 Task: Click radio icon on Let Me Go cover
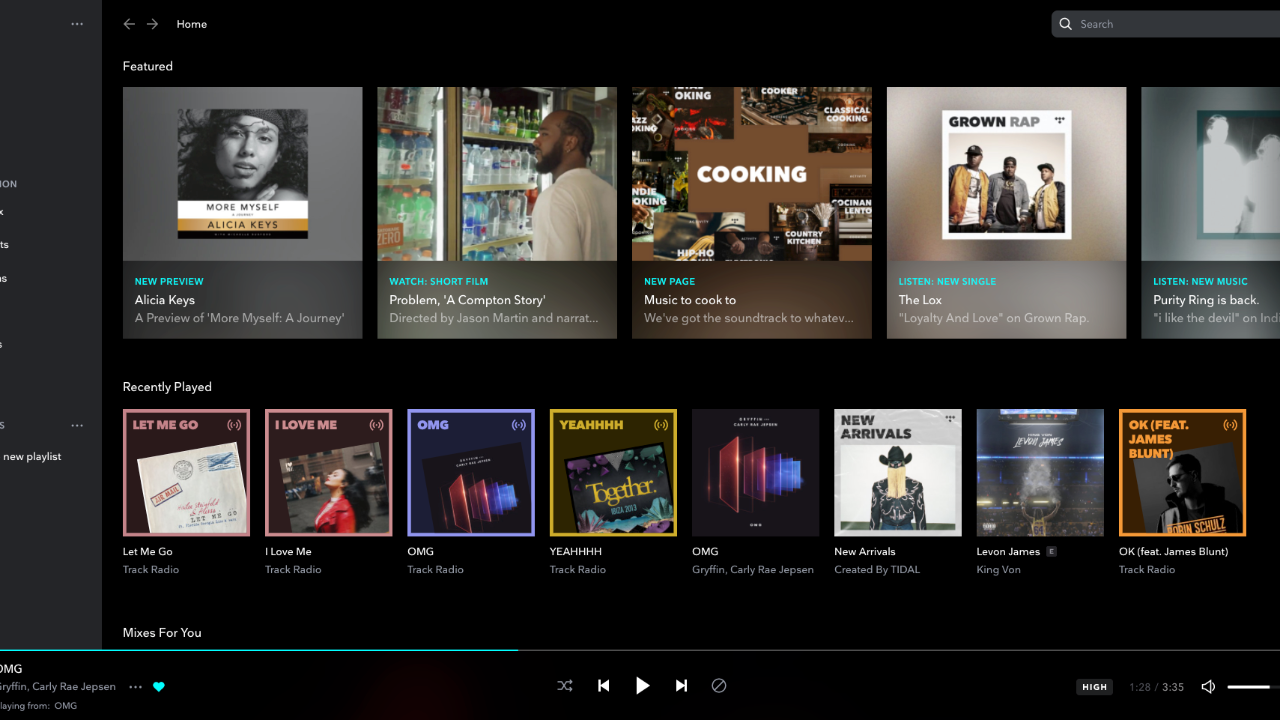pyautogui.click(x=234, y=425)
